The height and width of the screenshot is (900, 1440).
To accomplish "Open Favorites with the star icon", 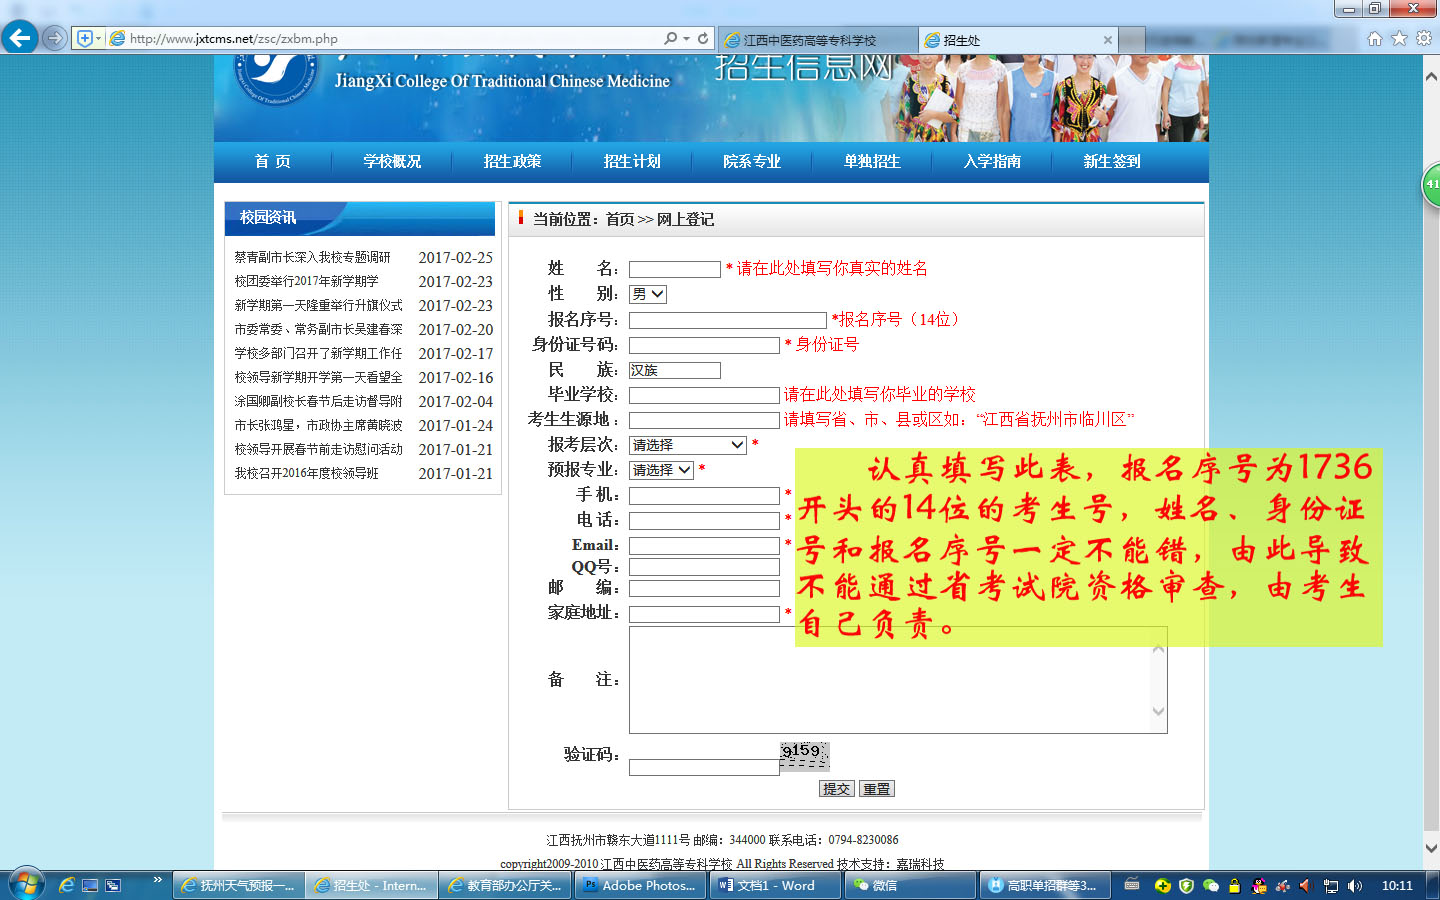I will coord(1399,38).
